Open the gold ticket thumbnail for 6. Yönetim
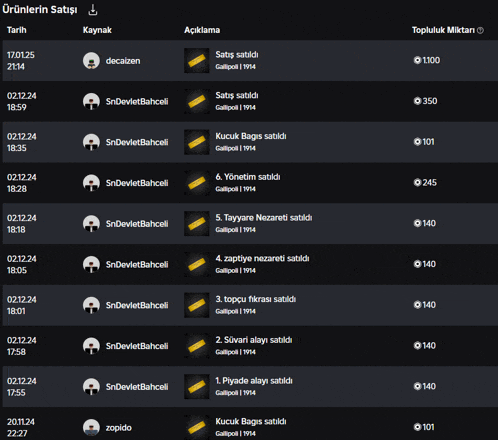Image resolution: width=498 pixels, height=440 pixels. point(197,183)
